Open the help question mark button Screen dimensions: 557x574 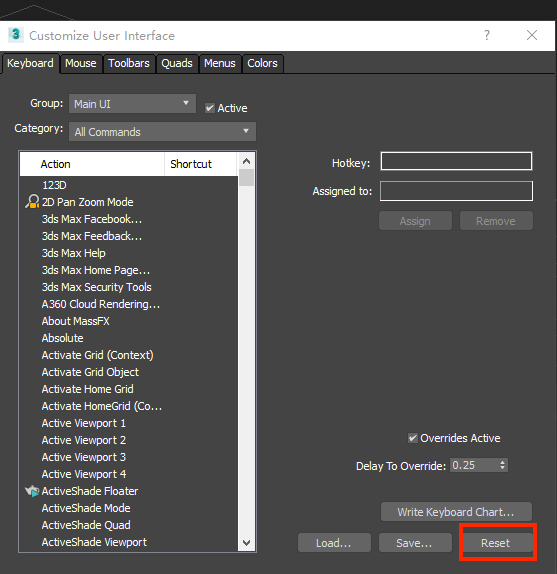pos(487,35)
